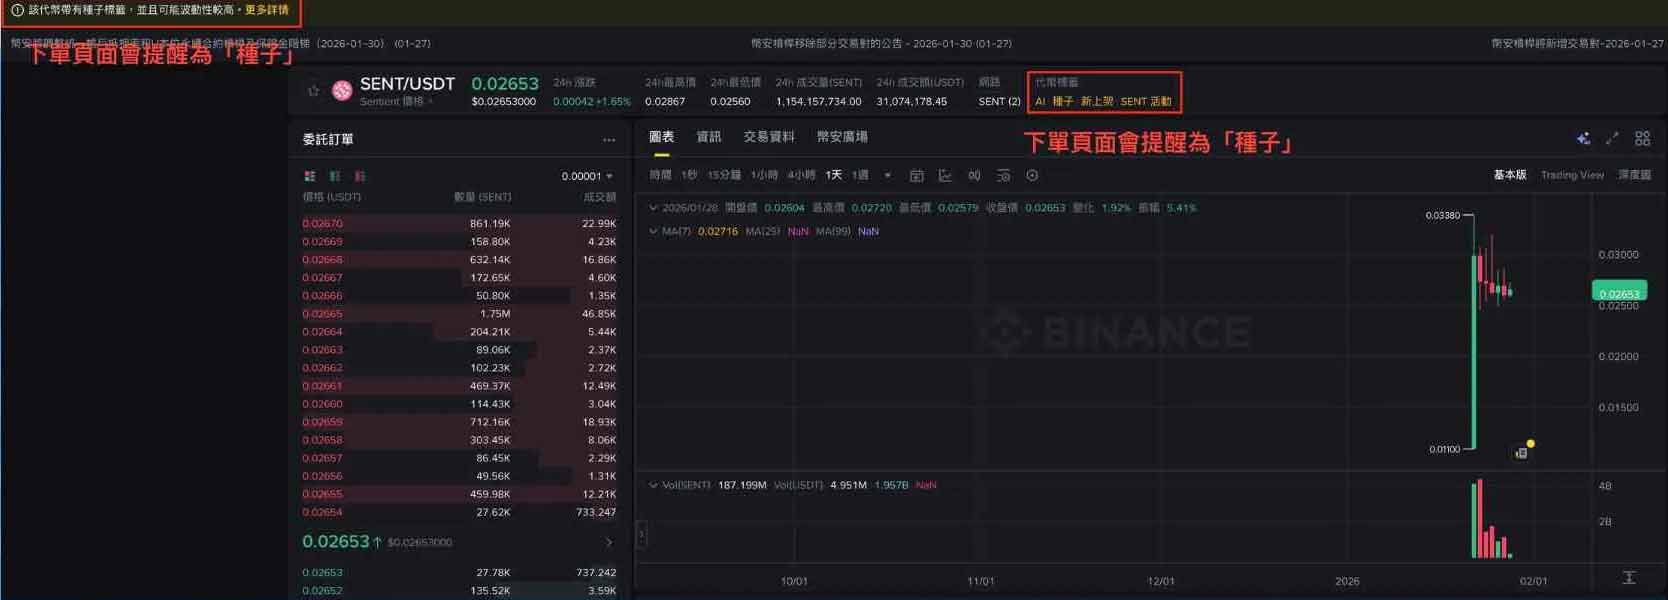Click the 0.03380 high price marker
The height and width of the screenshot is (600, 1668).
(1442, 215)
